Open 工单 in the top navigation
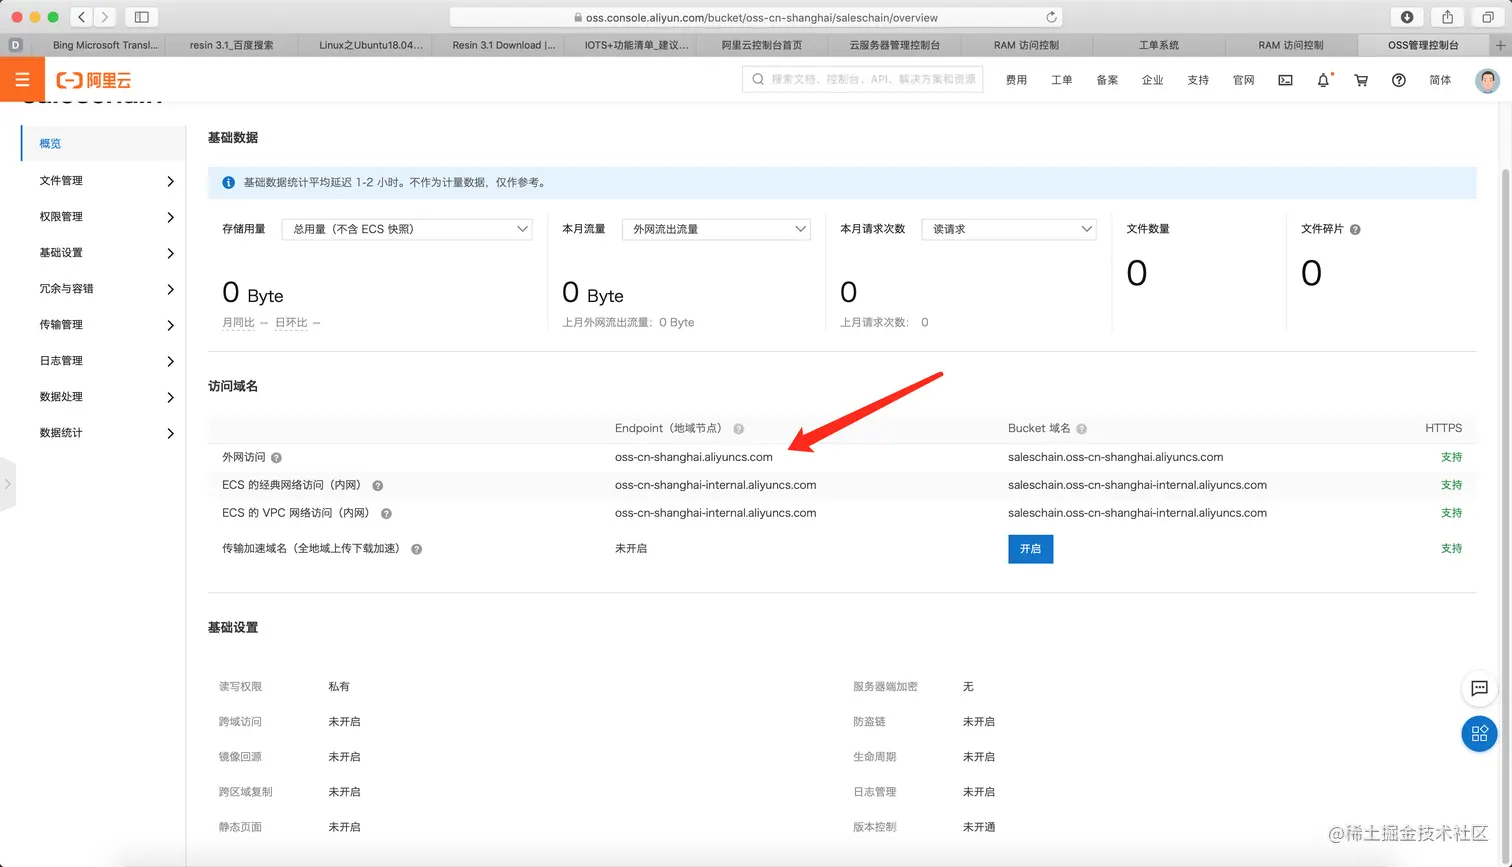1512x867 pixels. (x=1062, y=80)
